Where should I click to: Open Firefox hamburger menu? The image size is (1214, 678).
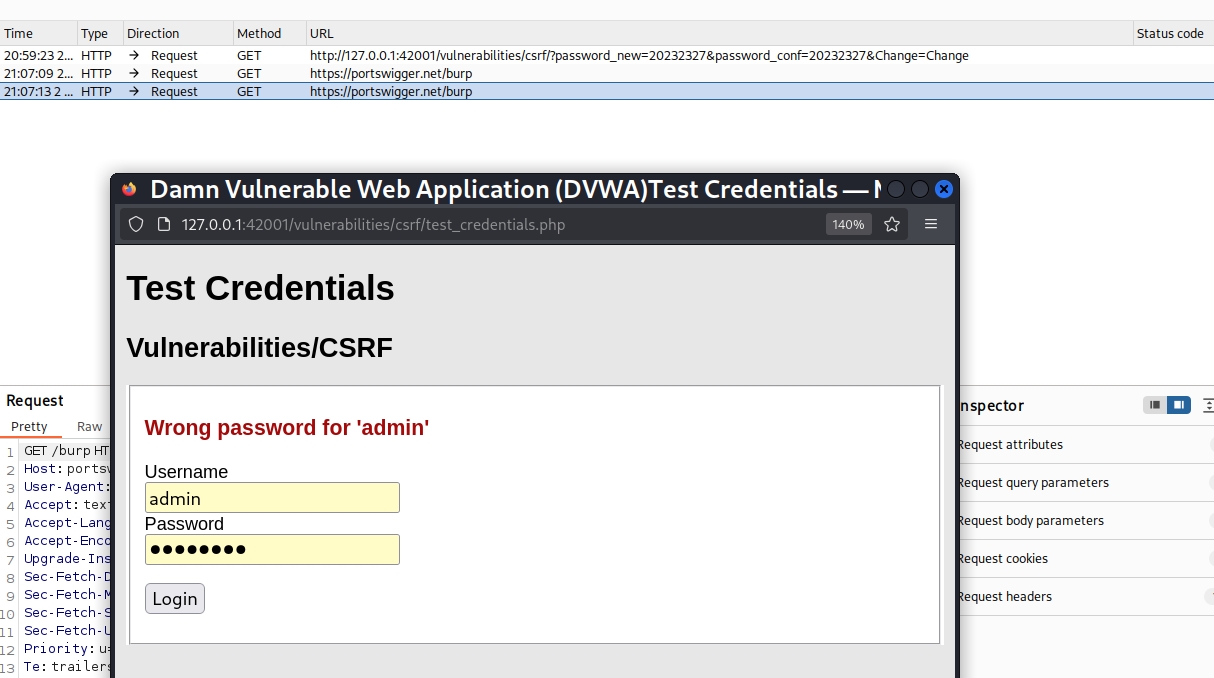tap(930, 224)
